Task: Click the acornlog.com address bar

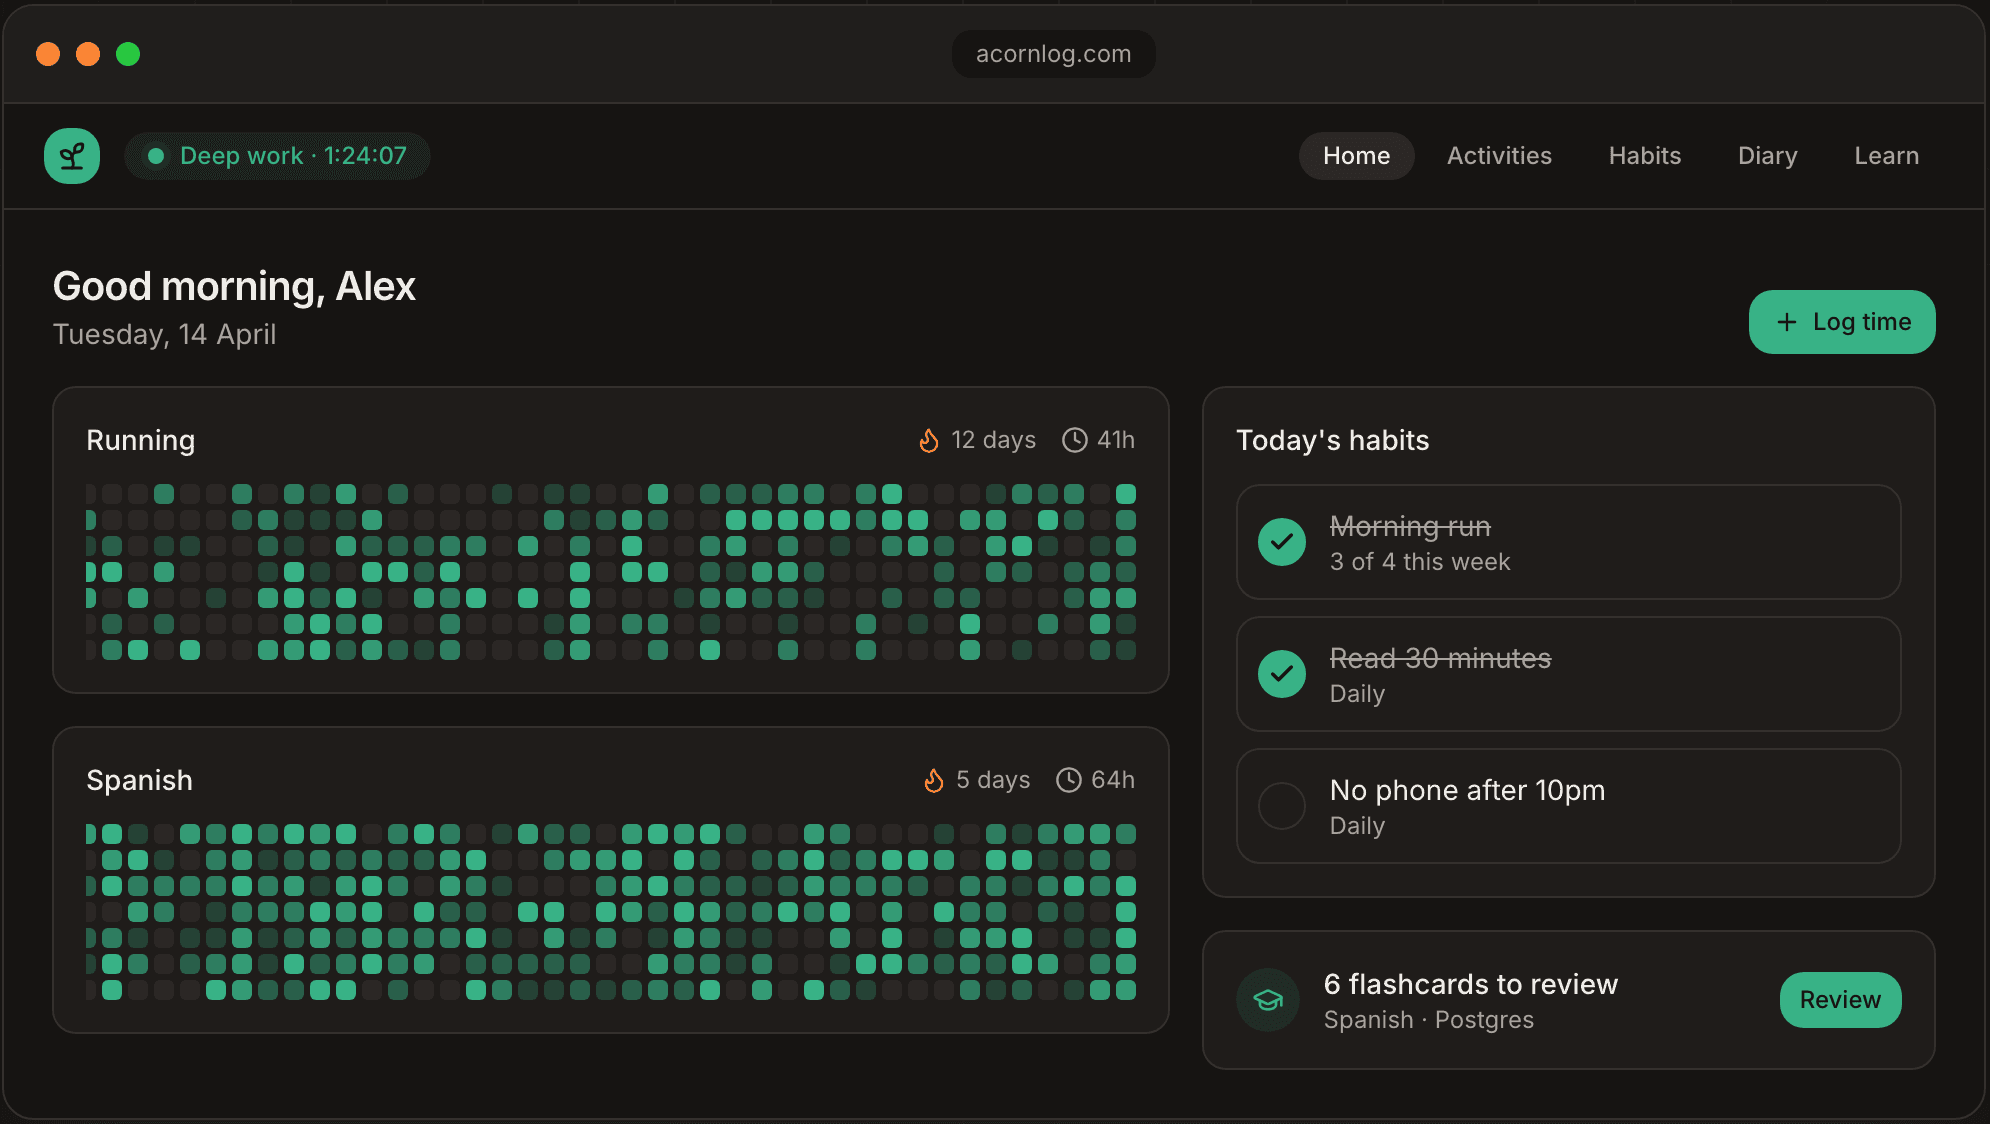Action: 1053,54
